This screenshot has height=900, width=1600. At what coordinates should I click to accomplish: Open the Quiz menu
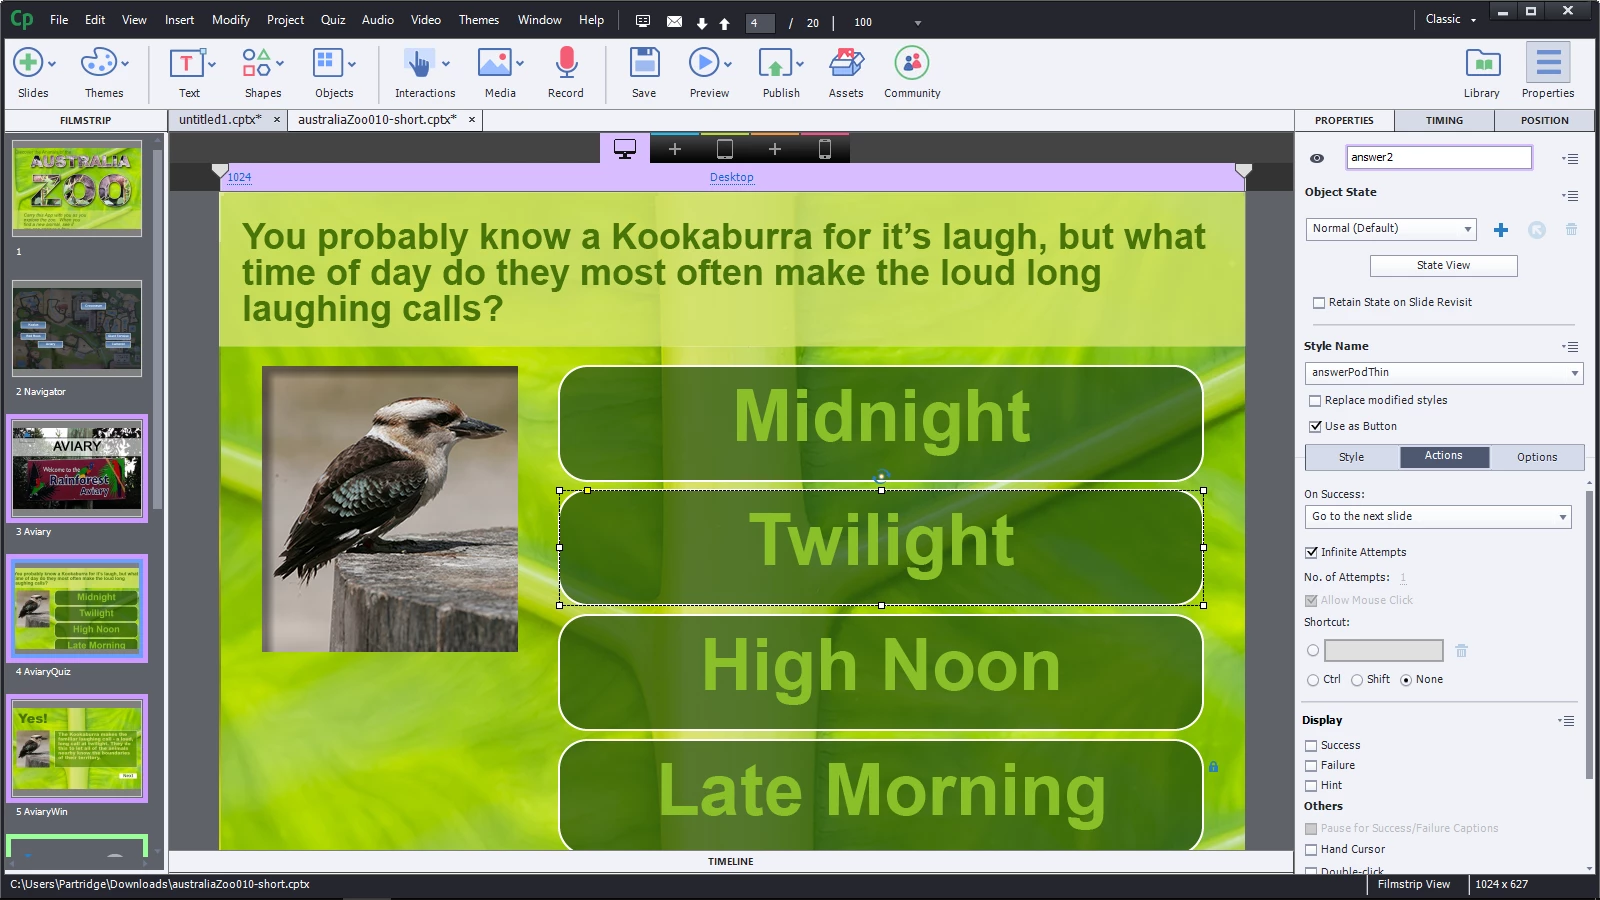[333, 20]
